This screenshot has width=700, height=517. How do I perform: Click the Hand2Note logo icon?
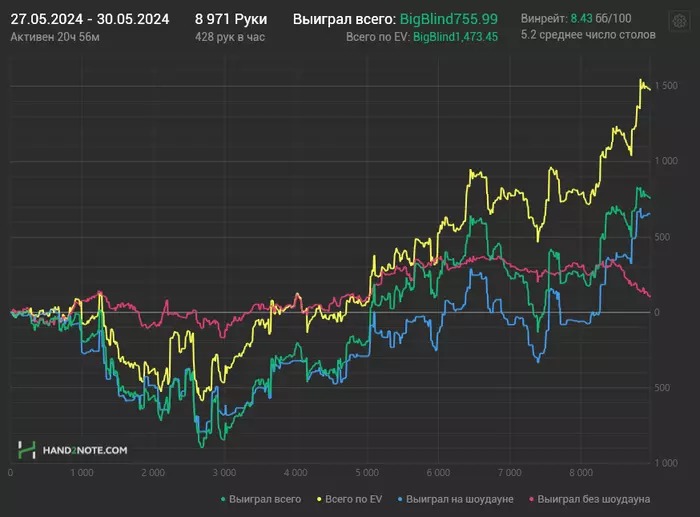[27, 450]
